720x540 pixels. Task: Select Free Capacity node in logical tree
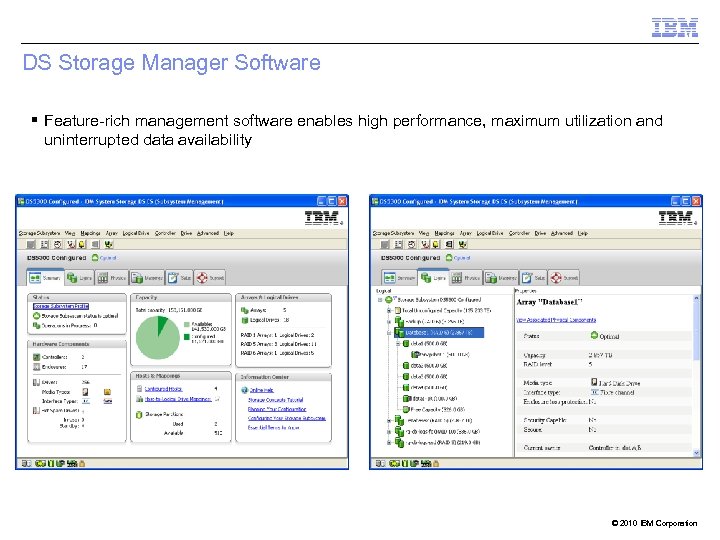point(433,409)
